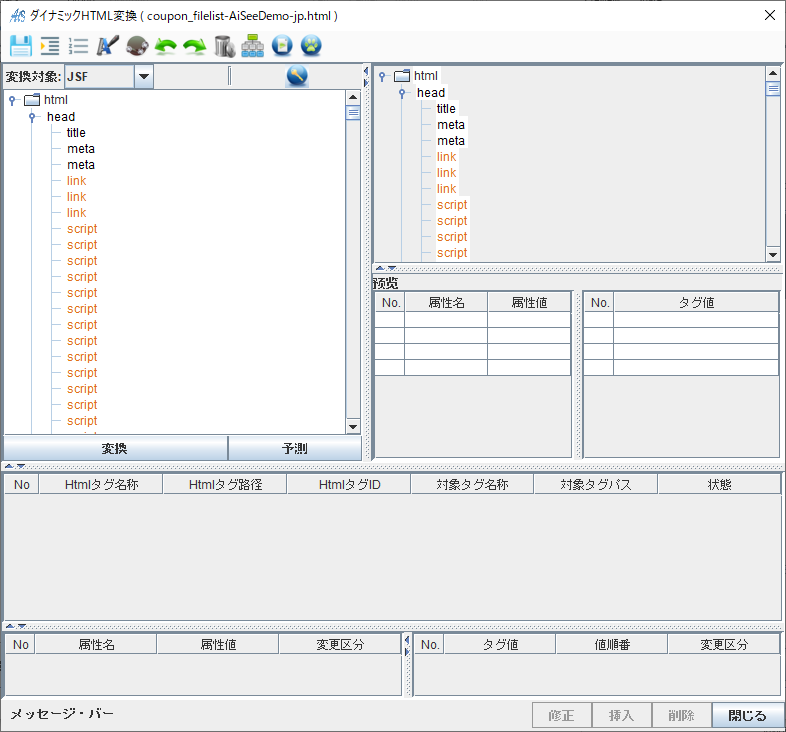Select head node in the white tree

click(61, 117)
